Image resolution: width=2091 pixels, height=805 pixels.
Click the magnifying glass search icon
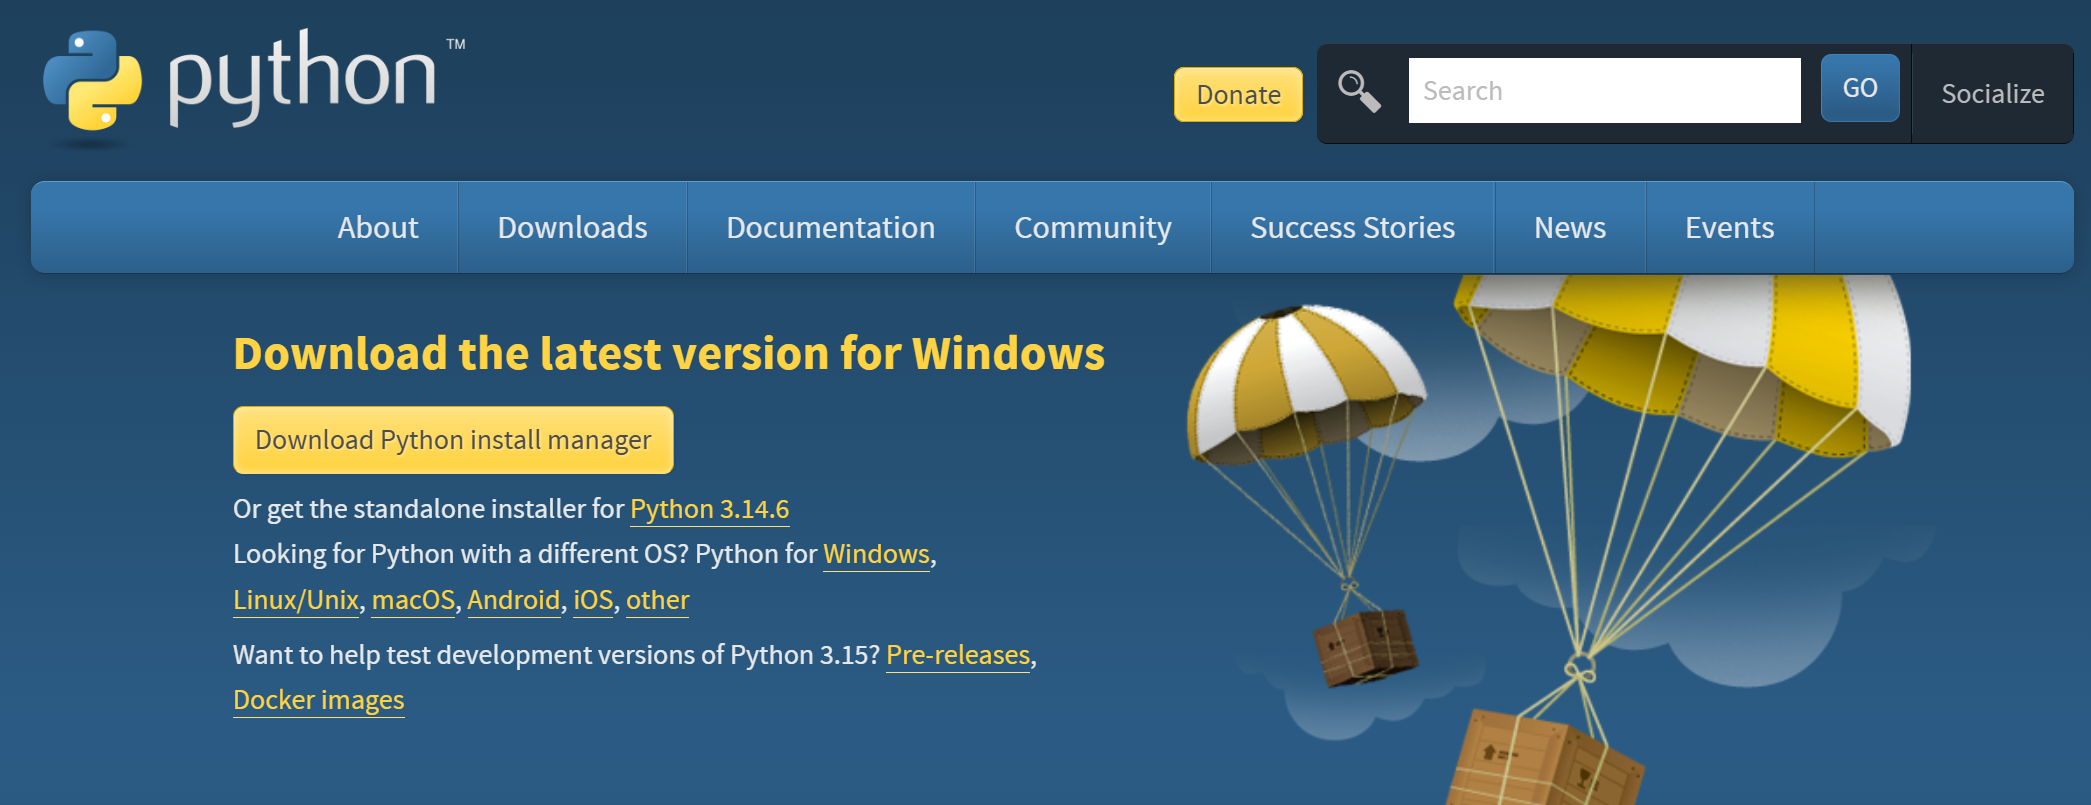pos(1360,91)
